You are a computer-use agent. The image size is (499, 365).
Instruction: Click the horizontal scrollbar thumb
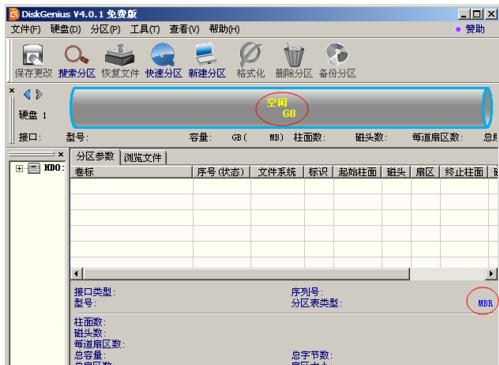246,274
